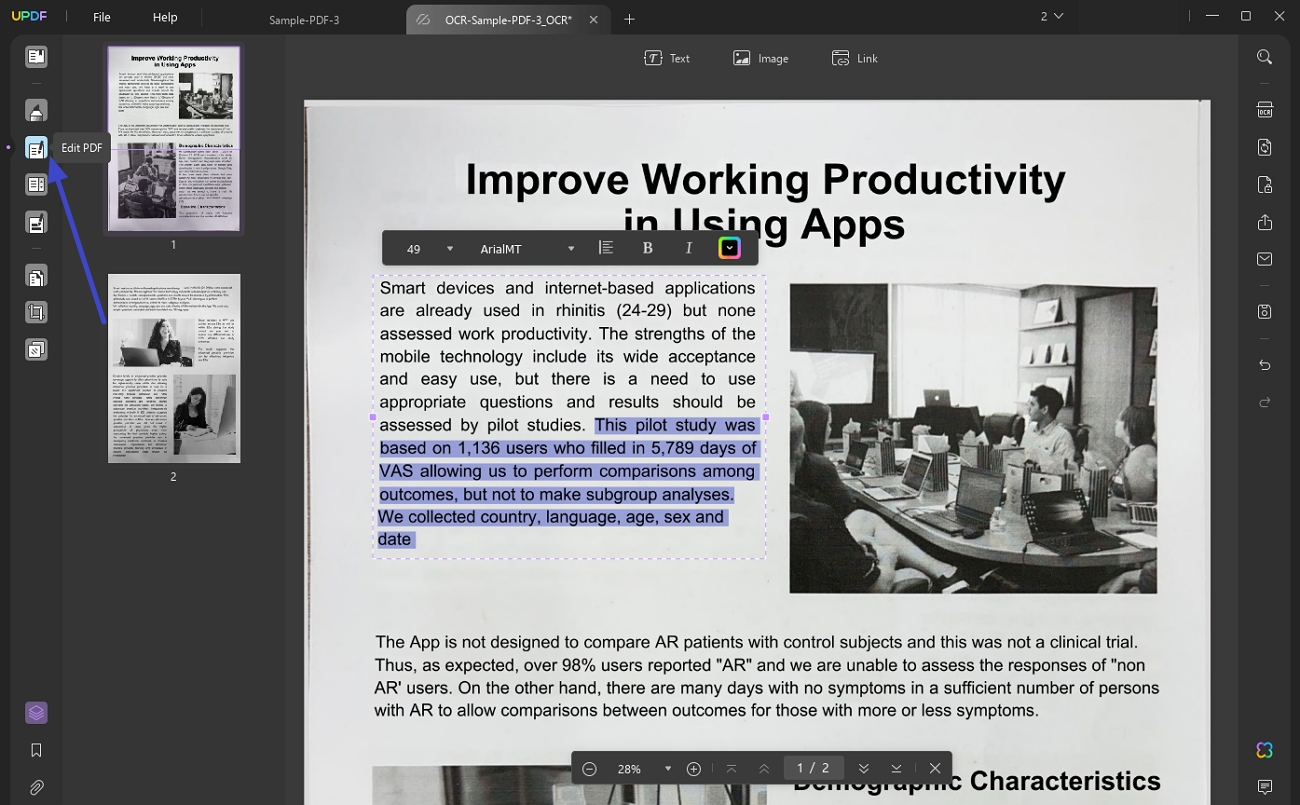Open the Reader mode icon in left sidebar
This screenshot has width=1300, height=805.
[x=36, y=57]
